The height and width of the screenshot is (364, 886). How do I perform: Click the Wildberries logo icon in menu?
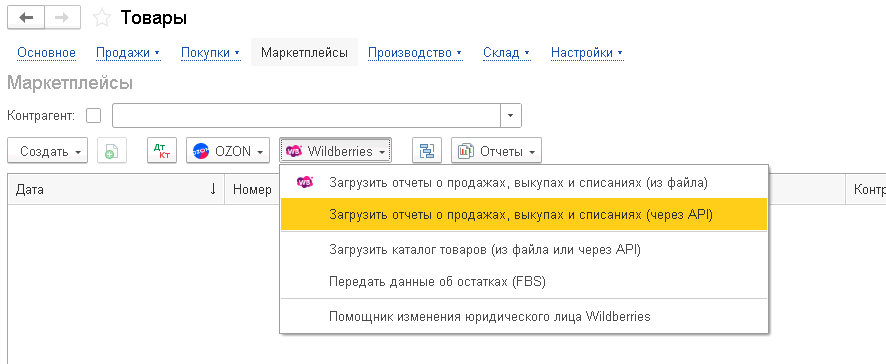click(305, 182)
